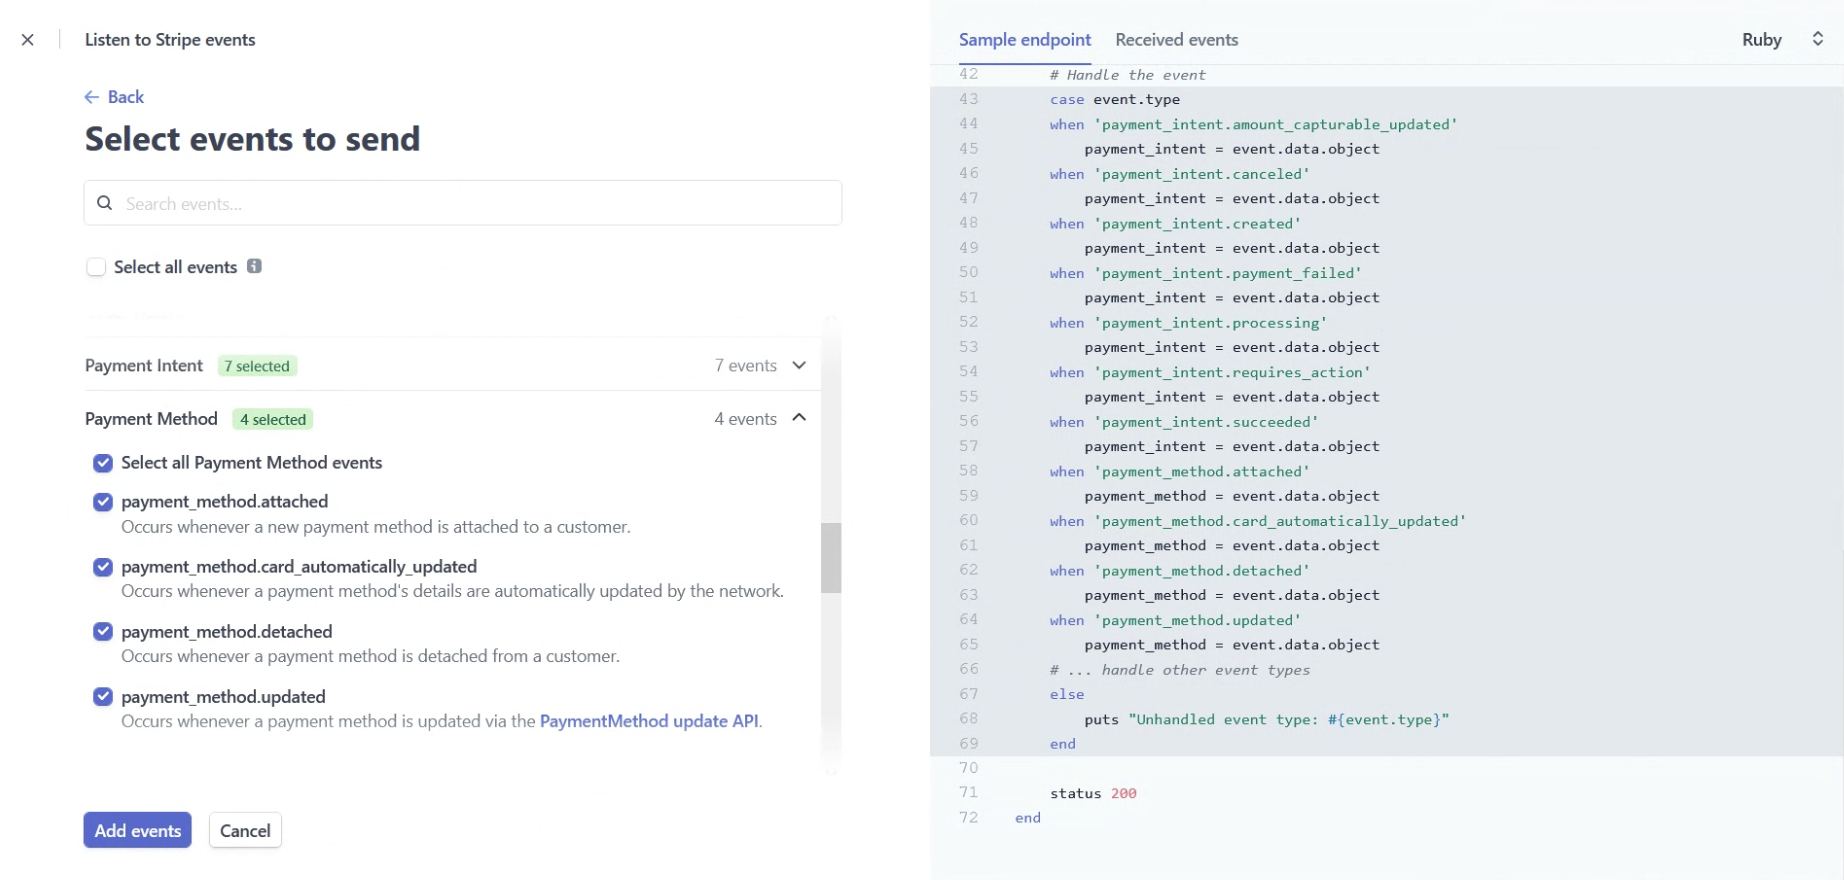Click the info icon beside Select all events
The height and width of the screenshot is (880, 1844).
click(254, 266)
